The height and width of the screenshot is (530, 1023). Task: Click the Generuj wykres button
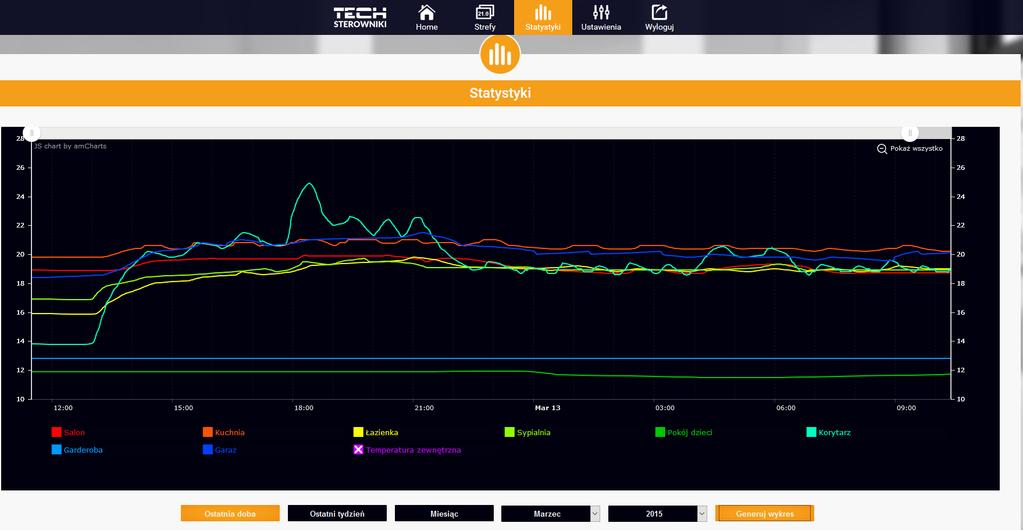click(x=765, y=514)
